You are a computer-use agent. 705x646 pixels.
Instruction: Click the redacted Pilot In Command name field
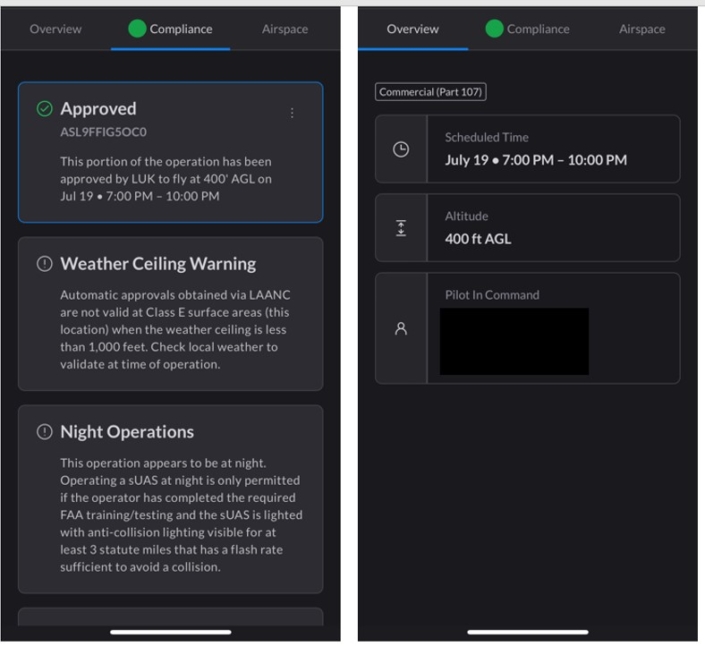514,342
